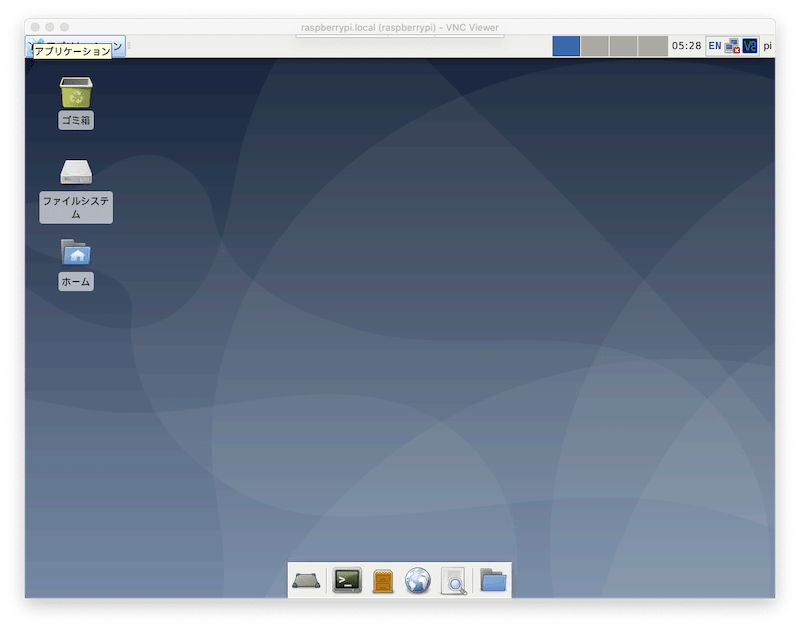Image resolution: width=800 pixels, height=629 pixels.
Task: Click the ホーム label text
Action: point(76,282)
